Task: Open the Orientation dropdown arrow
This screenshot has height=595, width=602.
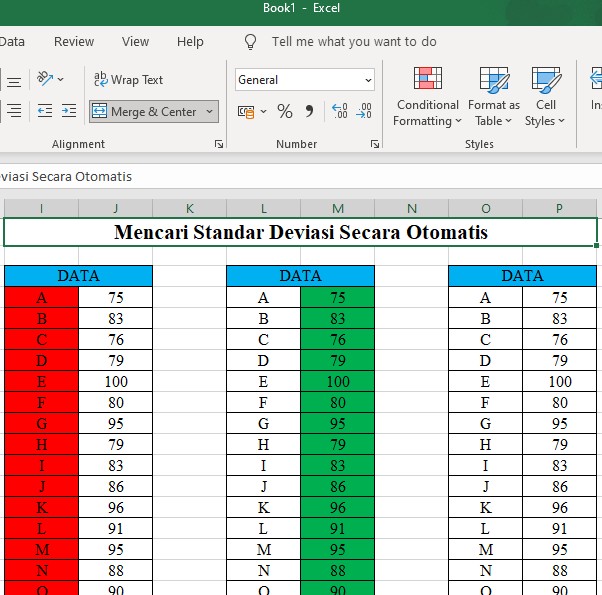Action: (x=60, y=79)
